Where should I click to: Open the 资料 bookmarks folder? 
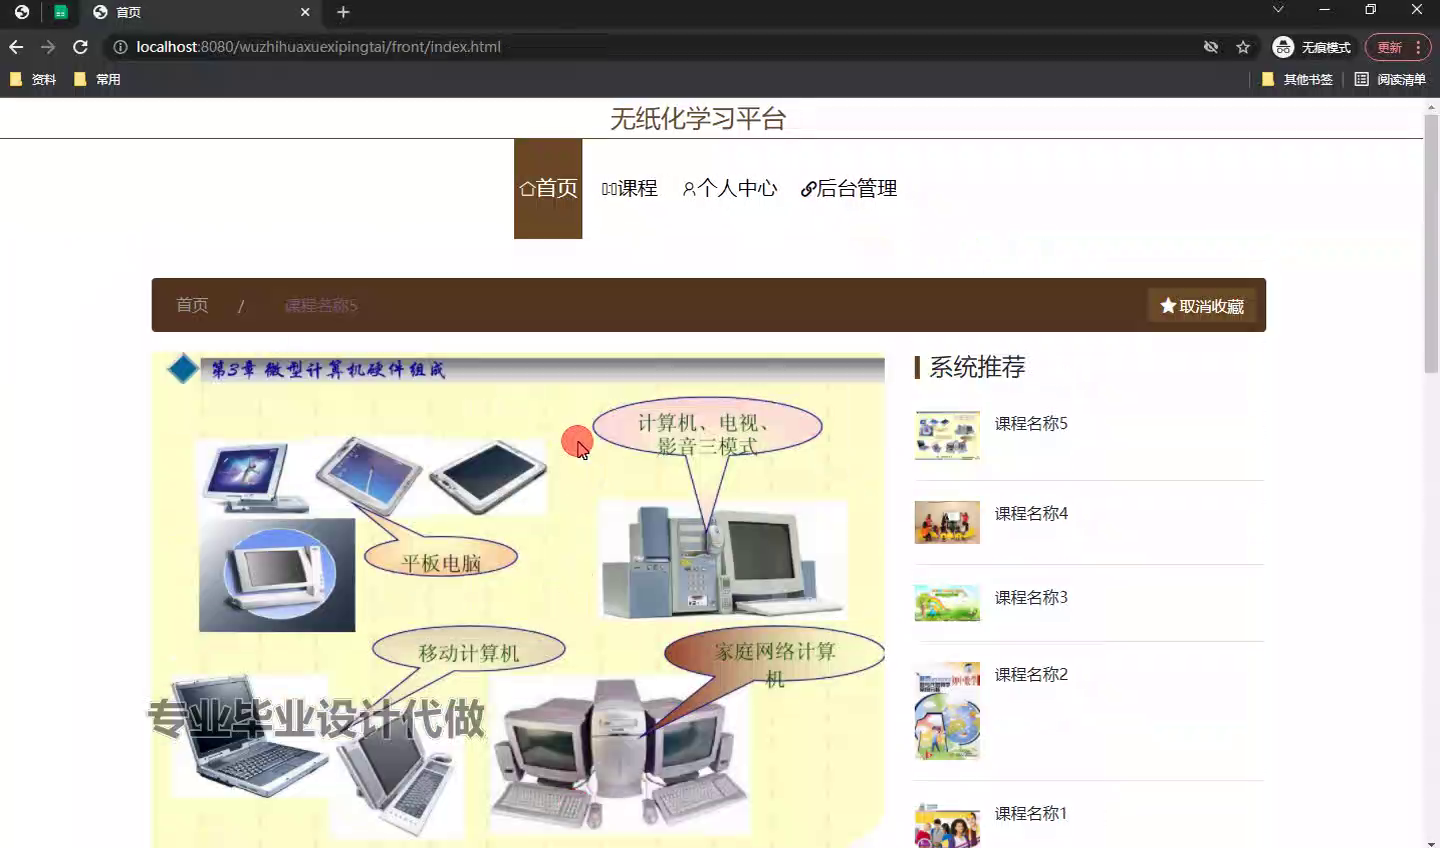click(x=32, y=79)
